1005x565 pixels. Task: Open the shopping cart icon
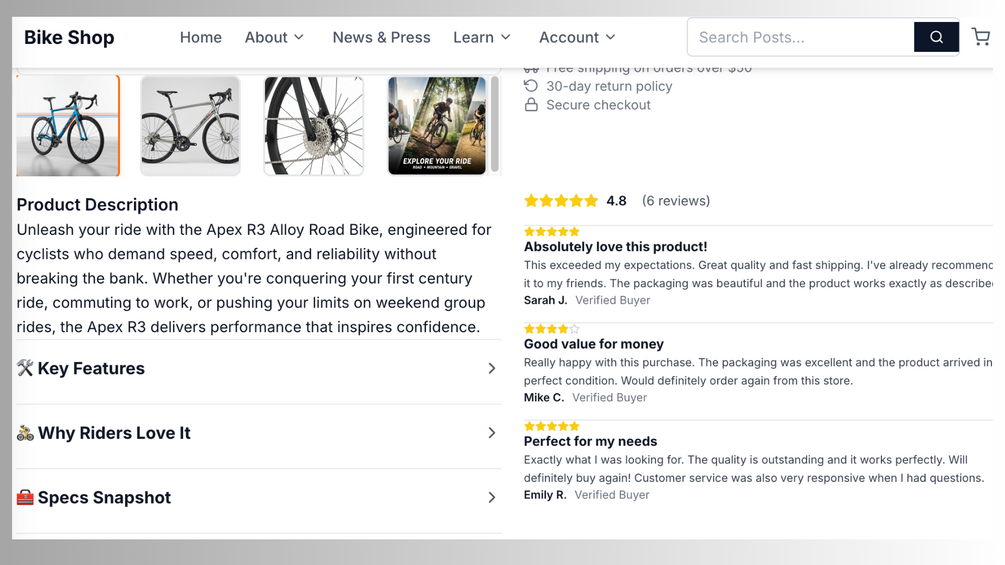pyautogui.click(x=980, y=37)
